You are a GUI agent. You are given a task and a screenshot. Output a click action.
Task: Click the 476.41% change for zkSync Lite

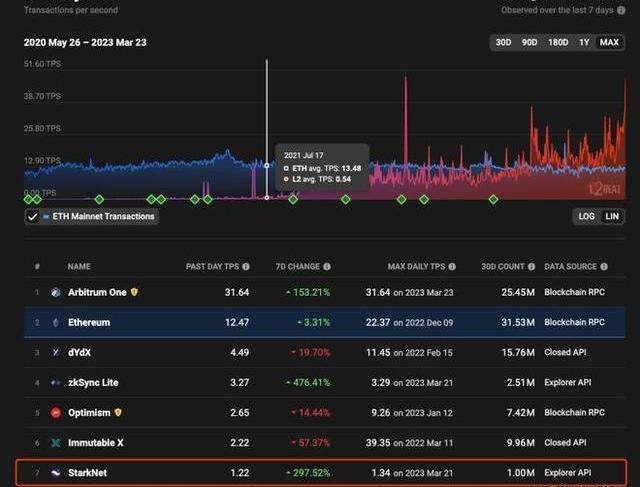(308, 382)
